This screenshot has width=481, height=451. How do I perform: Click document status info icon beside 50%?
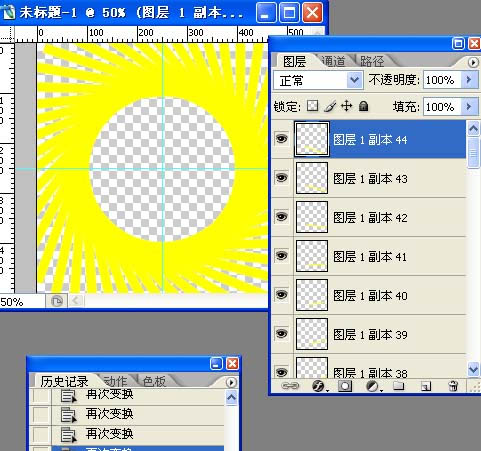point(57,301)
